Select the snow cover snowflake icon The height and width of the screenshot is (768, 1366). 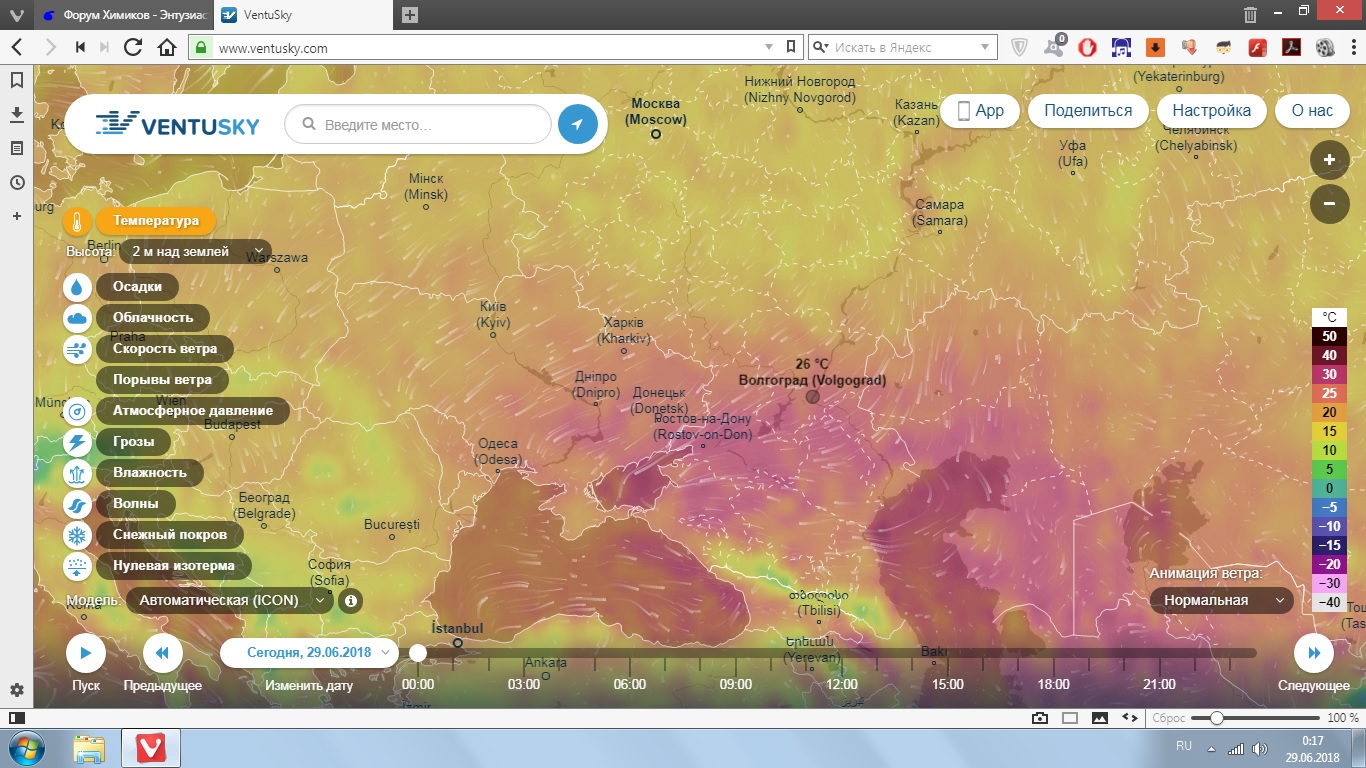pyautogui.click(x=78, y=535)
